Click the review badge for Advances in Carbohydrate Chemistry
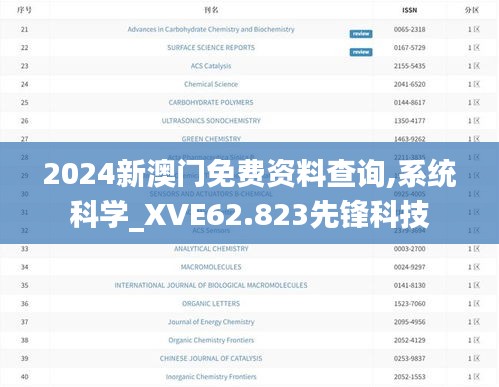499x387 pixels. [x=361, y=34]
